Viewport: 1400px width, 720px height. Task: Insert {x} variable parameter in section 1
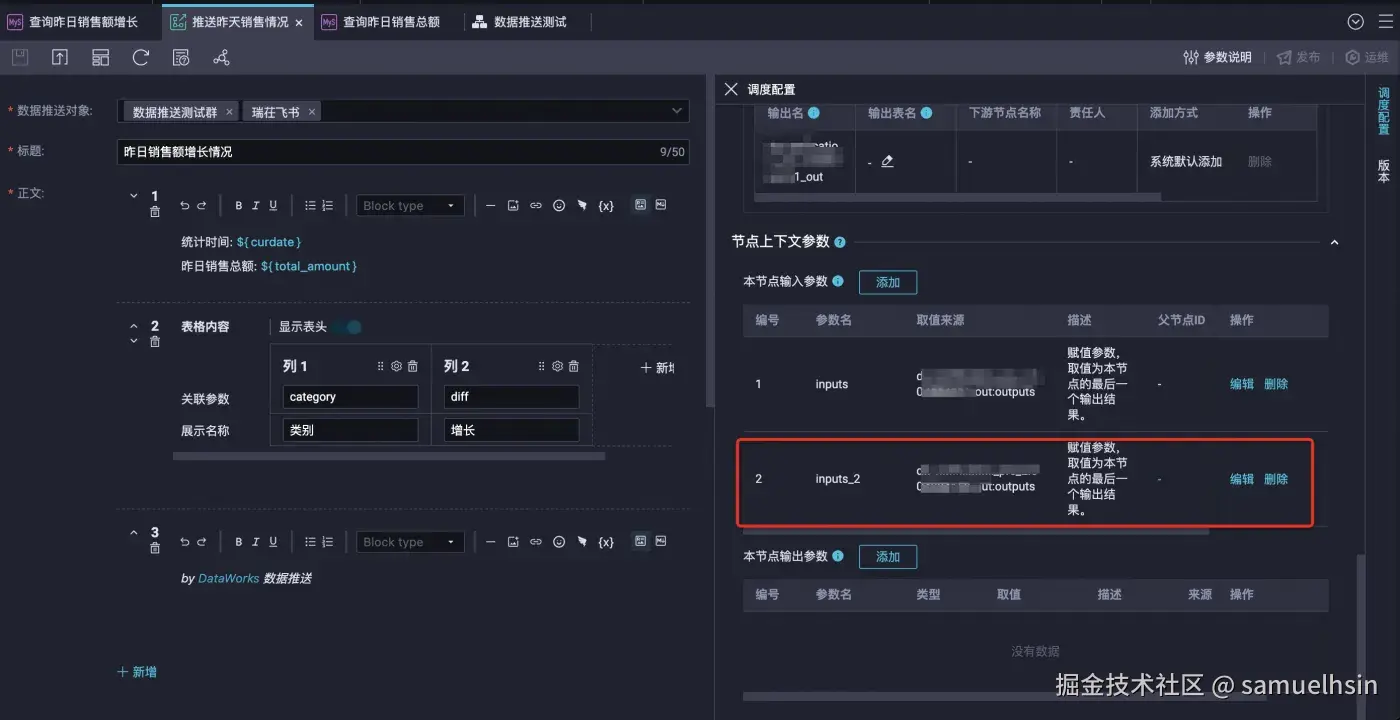pos(606,206)
